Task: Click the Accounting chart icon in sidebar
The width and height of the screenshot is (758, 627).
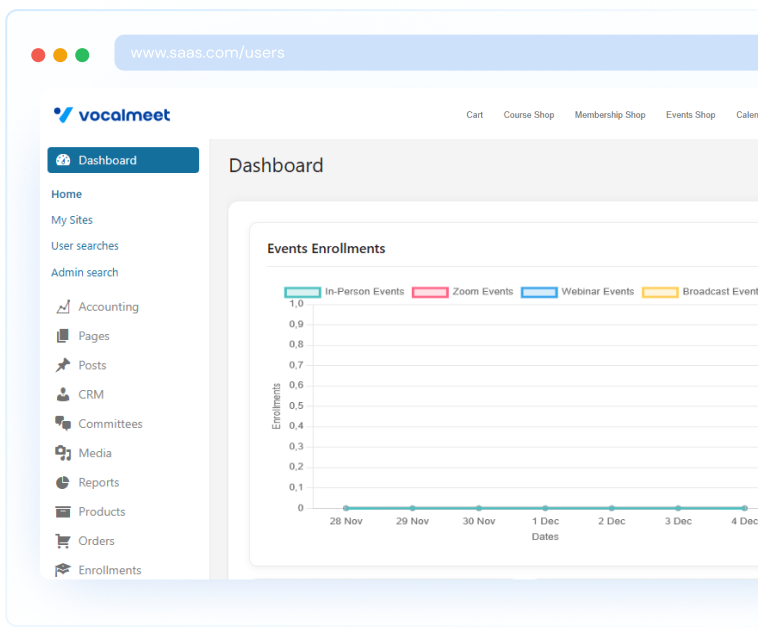Action: coord(63,307)
